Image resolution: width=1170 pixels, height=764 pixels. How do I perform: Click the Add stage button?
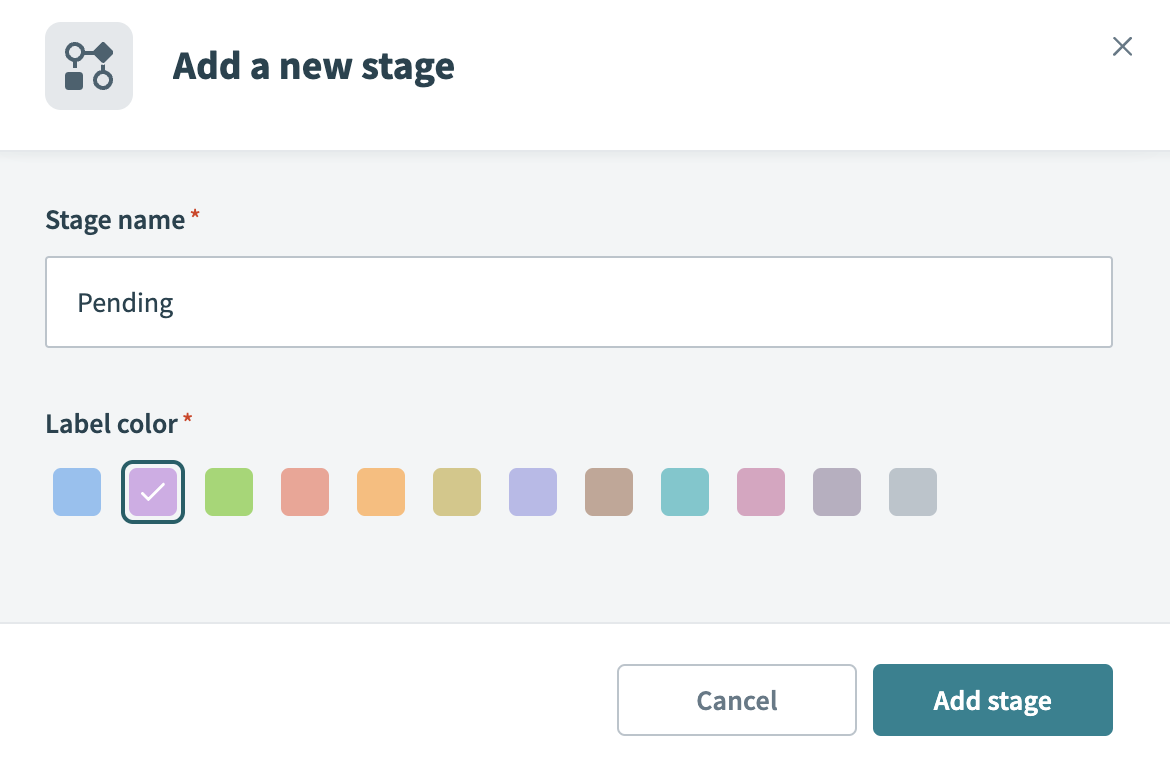pyautogui.click(x=992, y=700)
